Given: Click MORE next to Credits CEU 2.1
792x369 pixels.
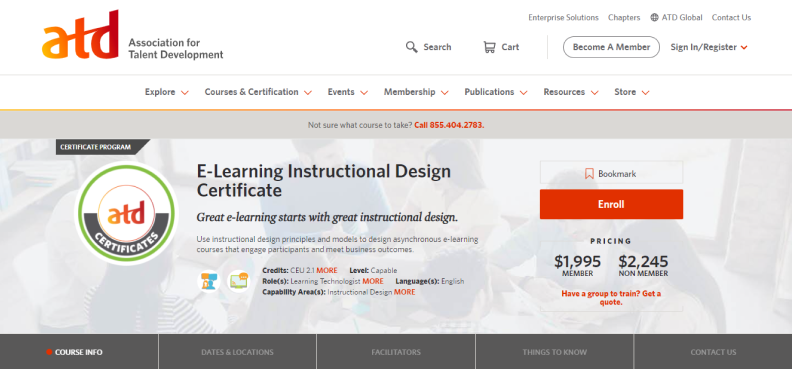Looking at the screenshot, I should coord(327,271).
